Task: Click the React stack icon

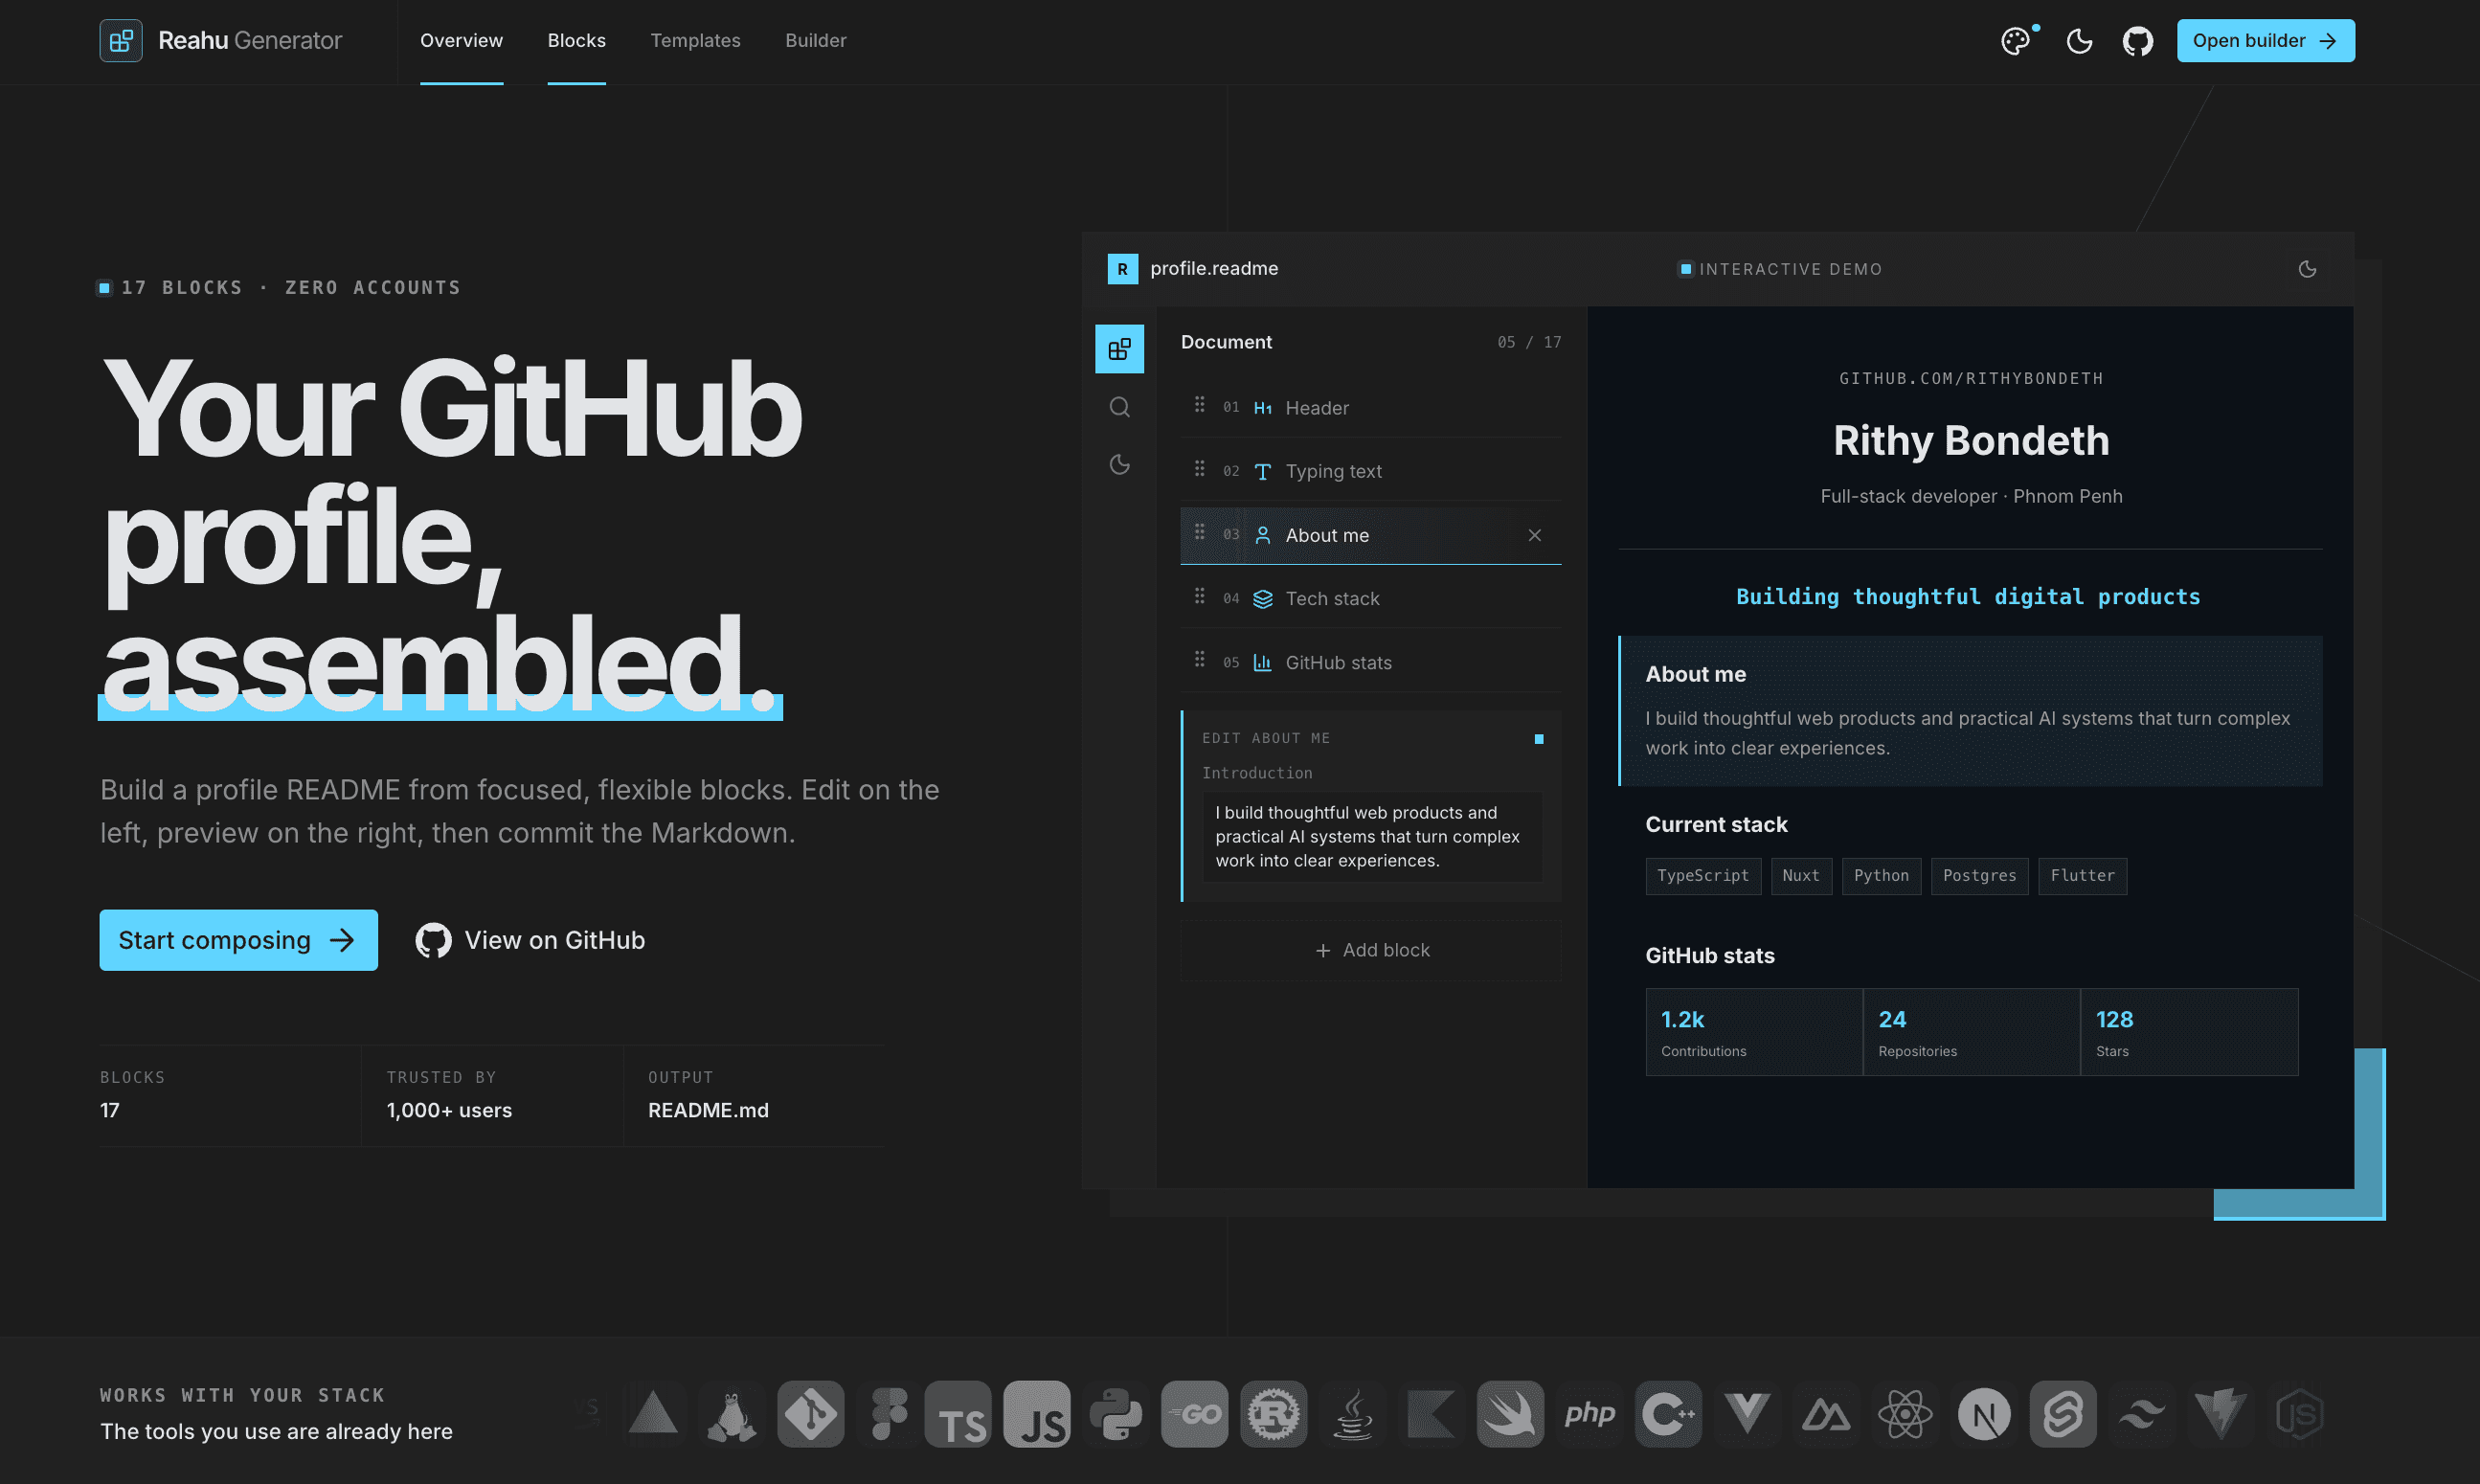Action: click(x=1906, y=1414)
